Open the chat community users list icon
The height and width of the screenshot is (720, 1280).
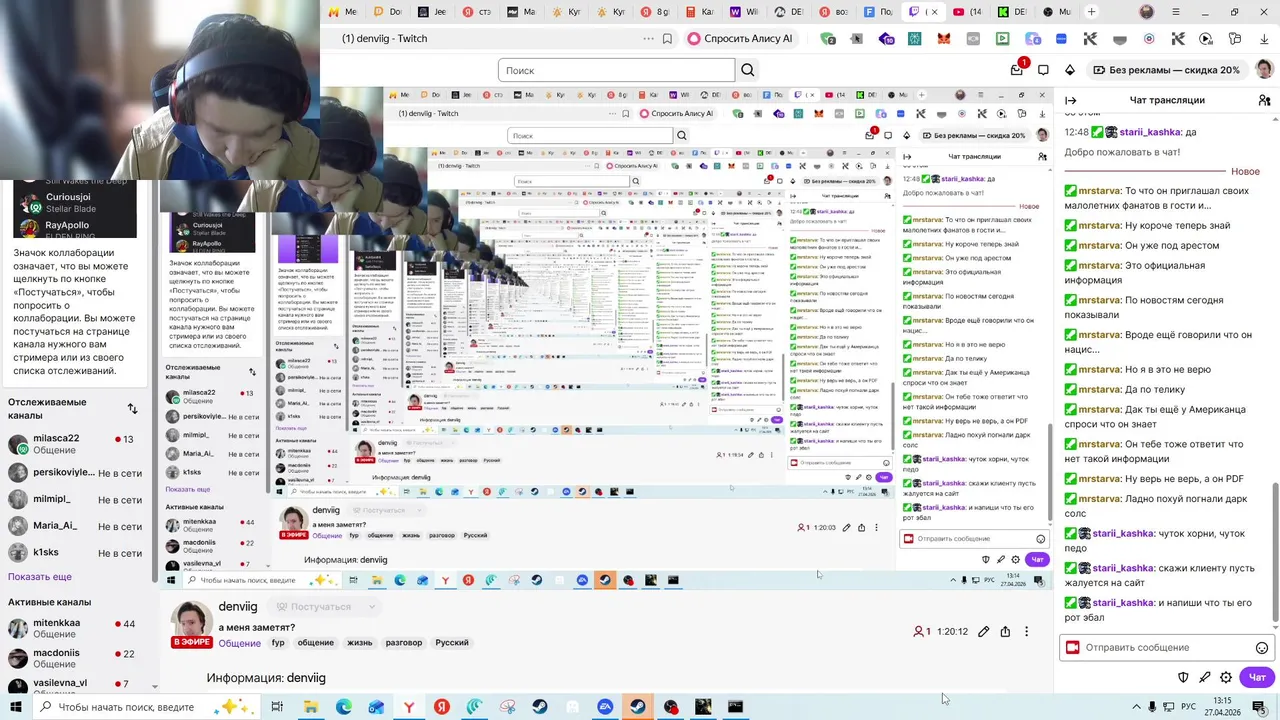[1264, 100]
